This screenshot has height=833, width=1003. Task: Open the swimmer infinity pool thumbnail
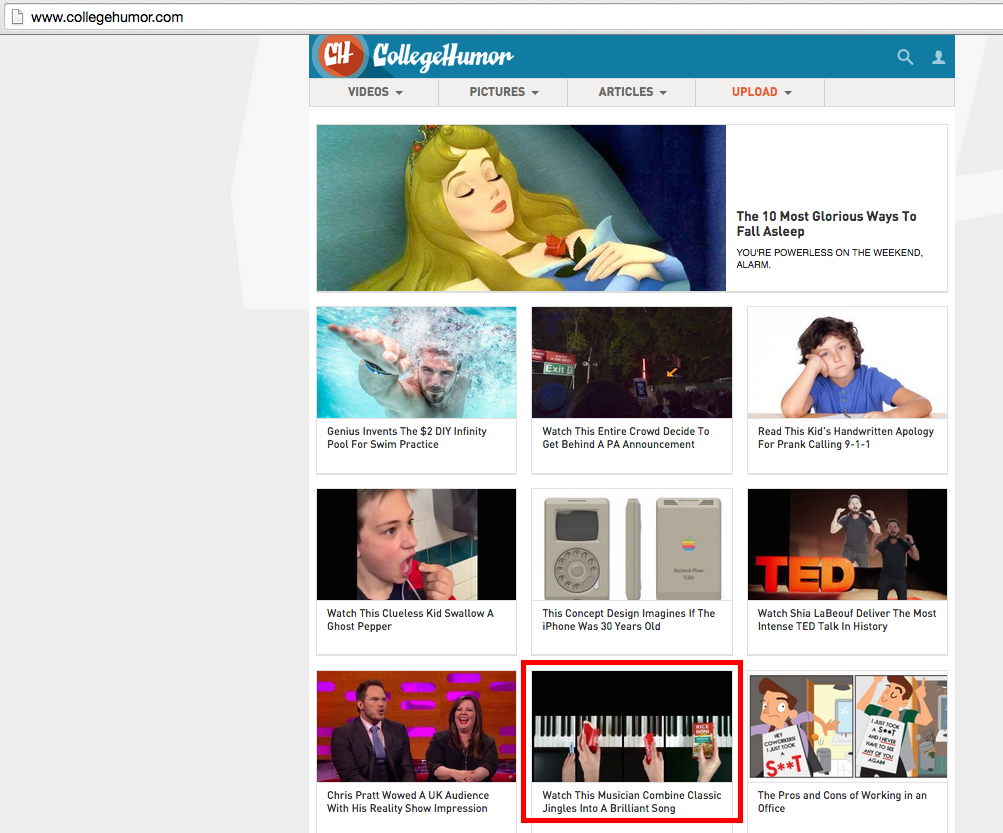(x=416, y=363)
